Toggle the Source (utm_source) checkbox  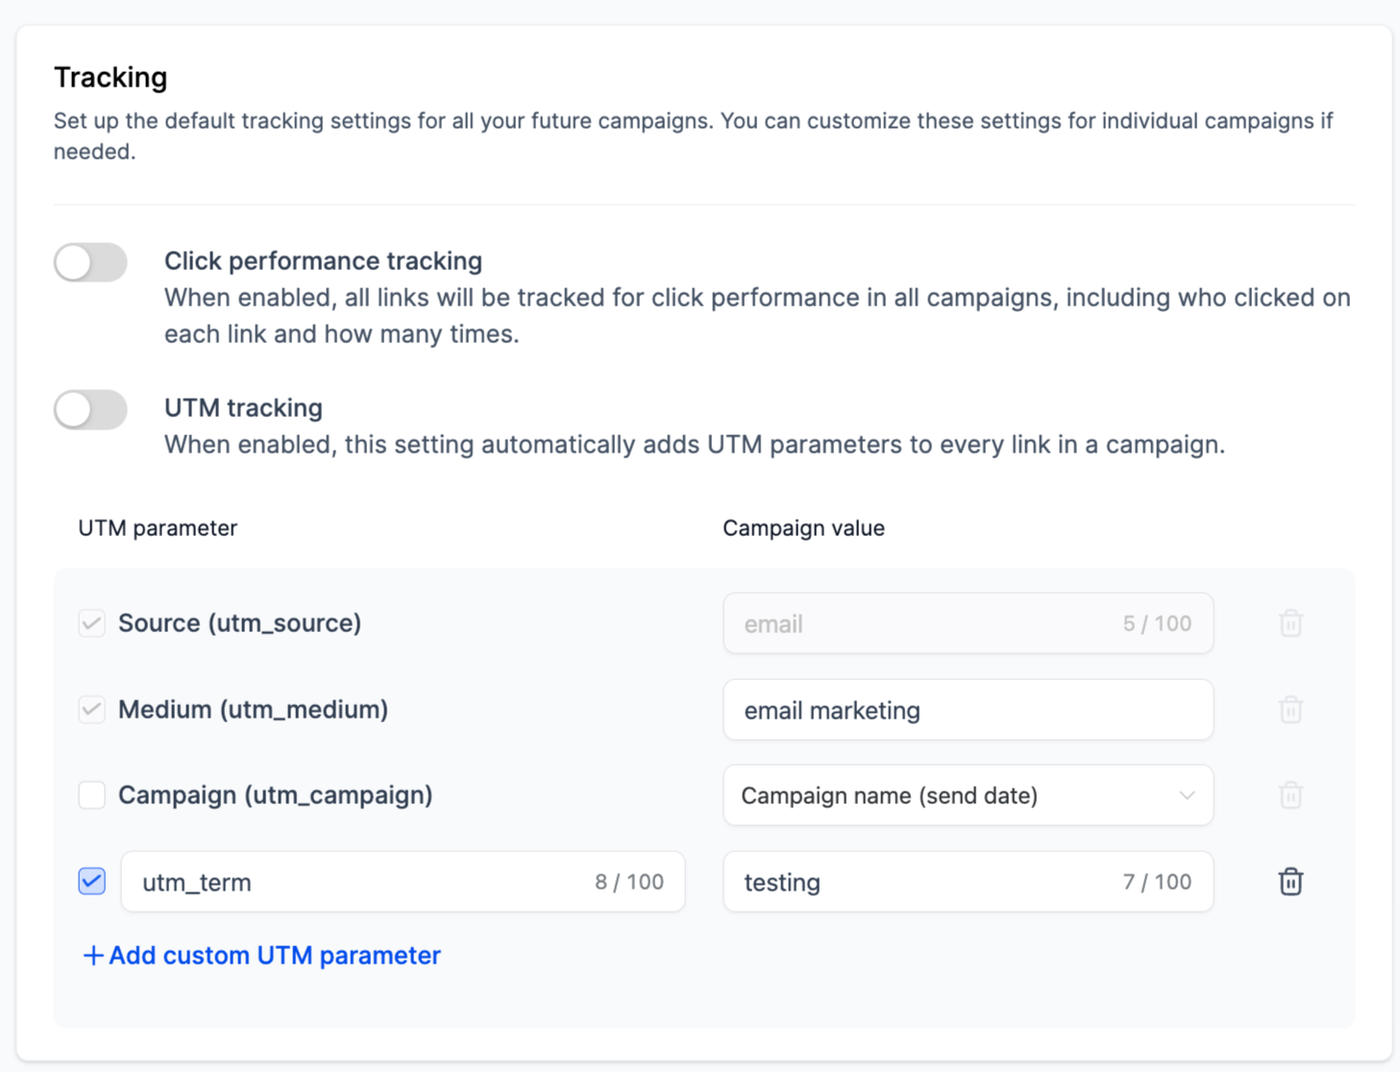click(x=92, y=624)
